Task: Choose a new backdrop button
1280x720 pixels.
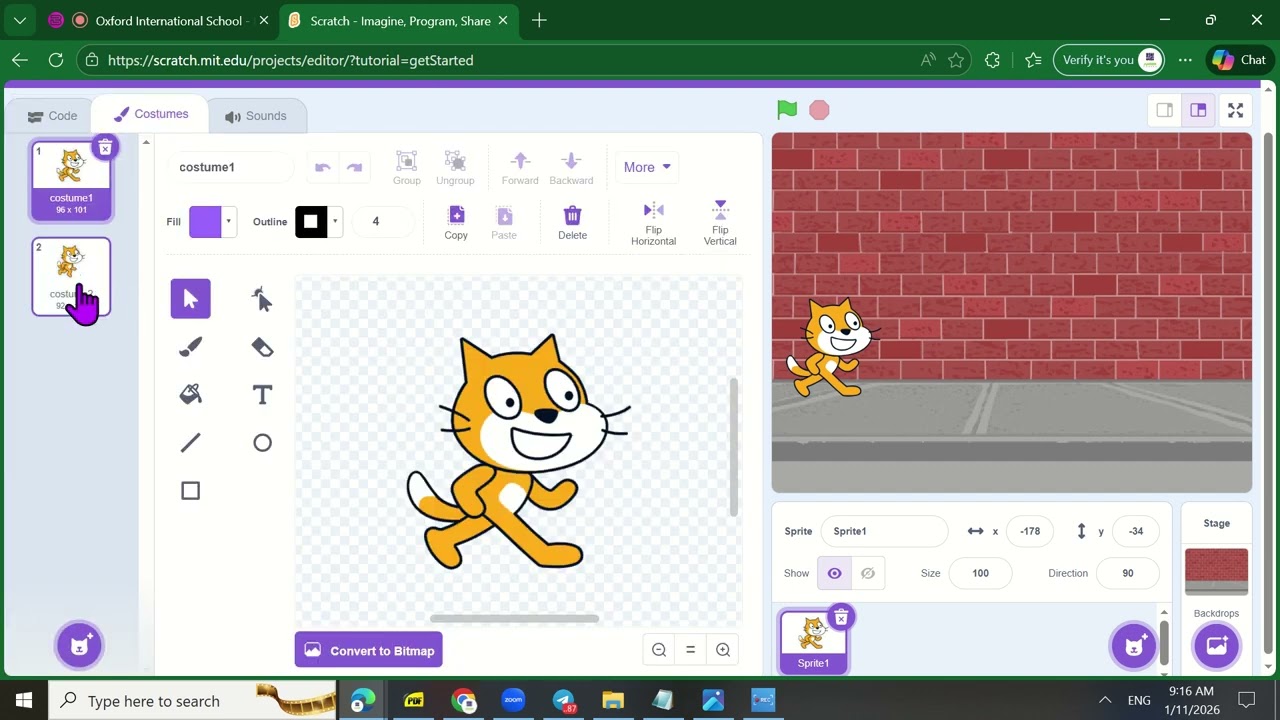Action: point(1216,645)
